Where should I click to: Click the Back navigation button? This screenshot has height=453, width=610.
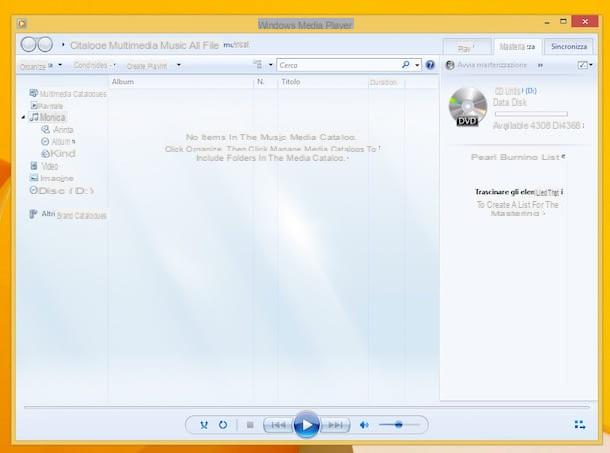pyautogui.click(x=28, y=44)
